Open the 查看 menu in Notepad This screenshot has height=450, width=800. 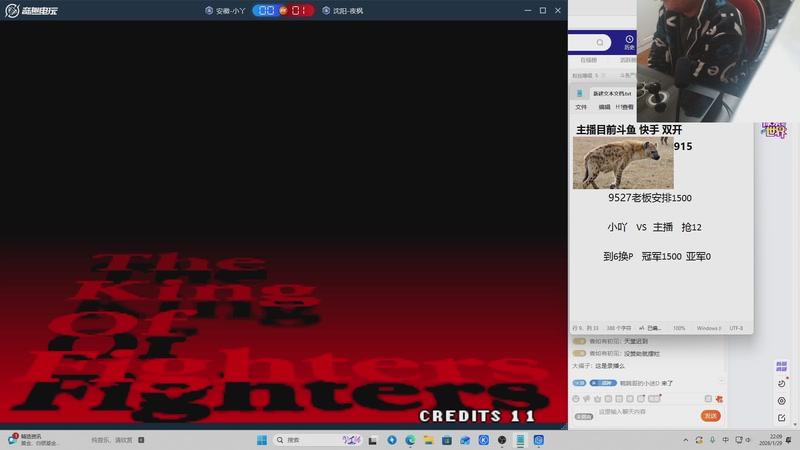tap(627, 107)
